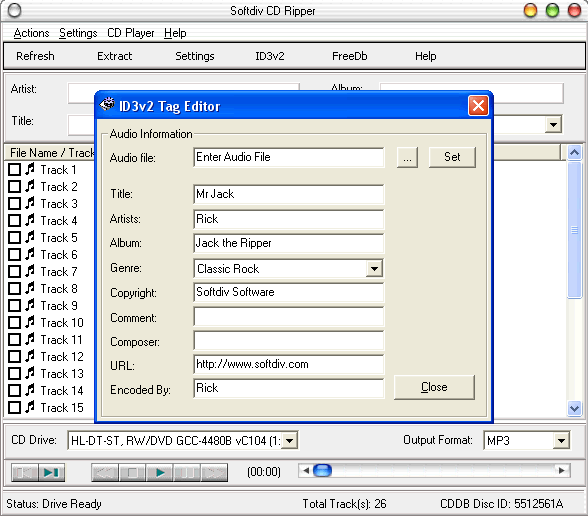Click the play/pause track button
The height and width of the screenshot is (516, 588).
point(52,472)
